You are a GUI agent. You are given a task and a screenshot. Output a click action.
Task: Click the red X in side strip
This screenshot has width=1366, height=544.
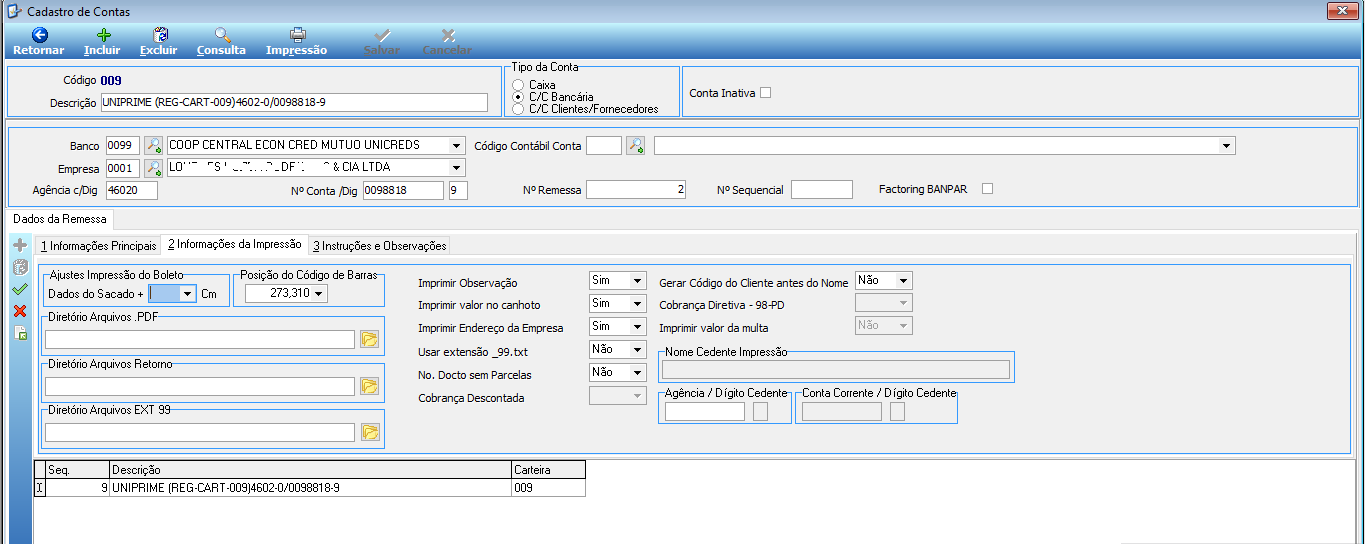(x=19, y=311)
